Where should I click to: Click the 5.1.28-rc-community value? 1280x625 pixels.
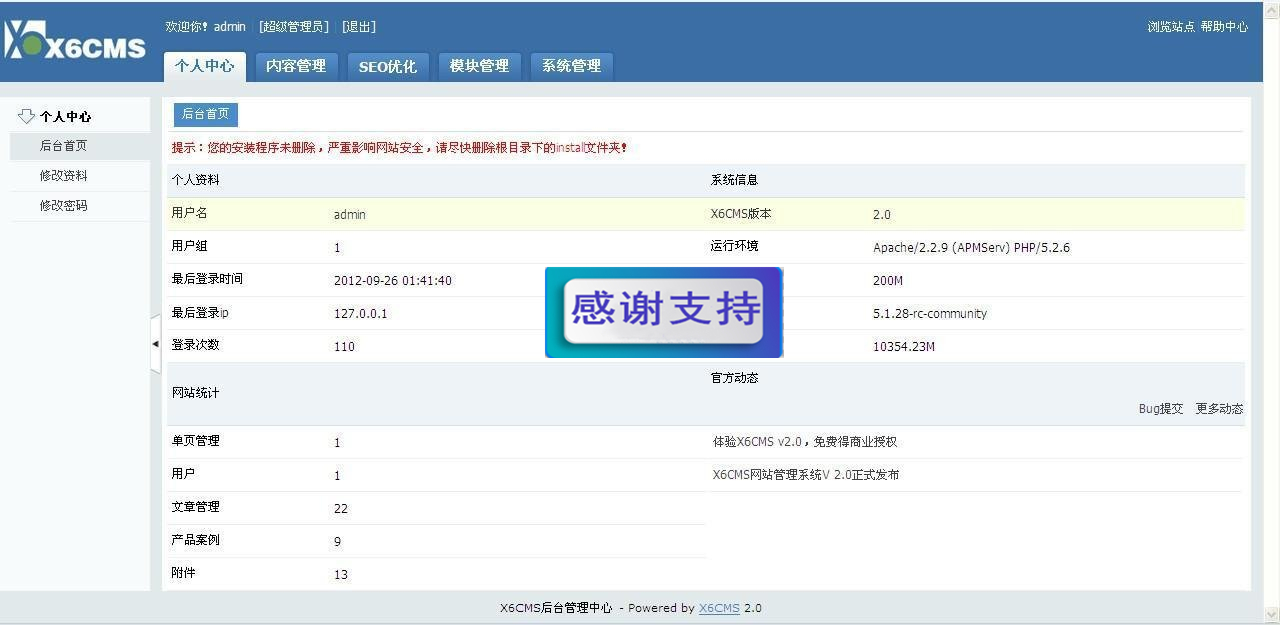pos(930,314)
